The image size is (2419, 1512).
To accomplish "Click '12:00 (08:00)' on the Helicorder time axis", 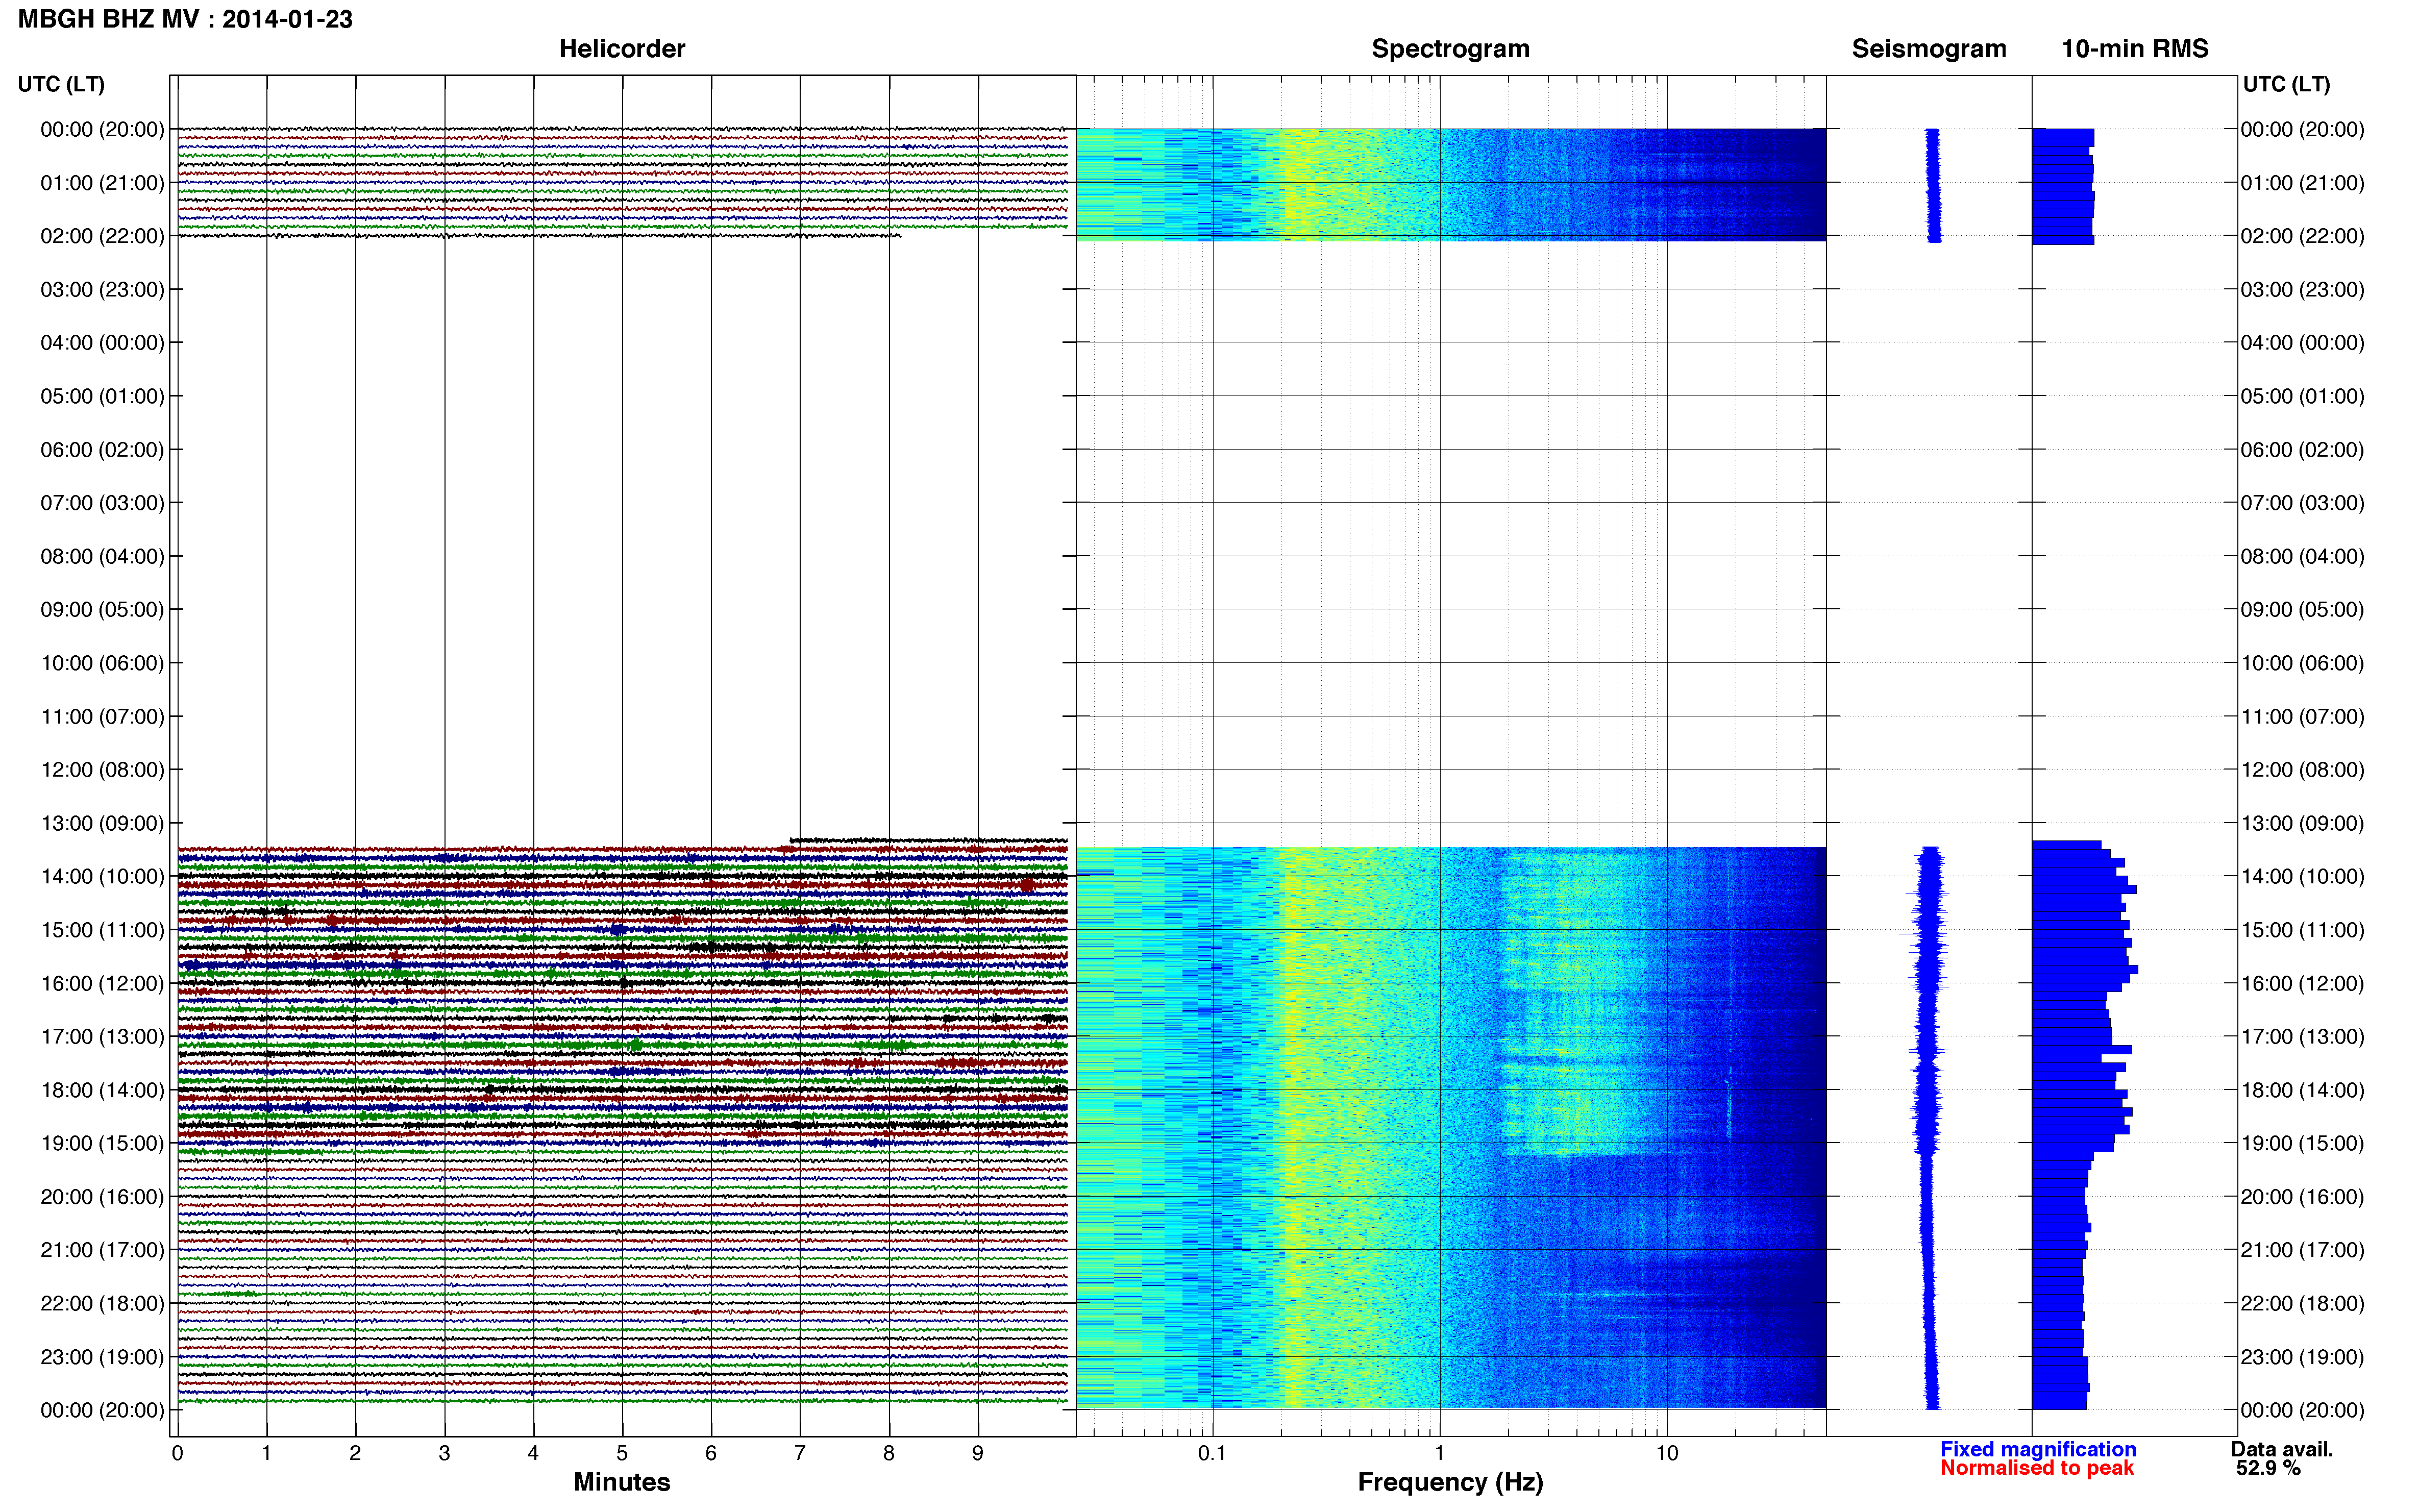I will coord(102,770).
